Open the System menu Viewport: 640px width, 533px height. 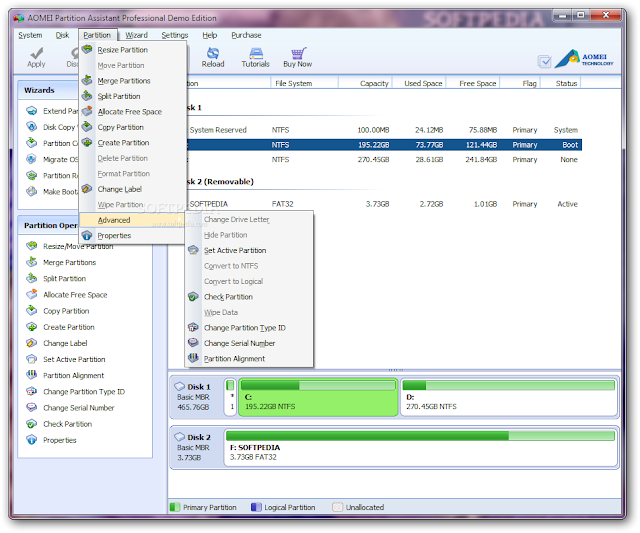(x=30, y=35)
